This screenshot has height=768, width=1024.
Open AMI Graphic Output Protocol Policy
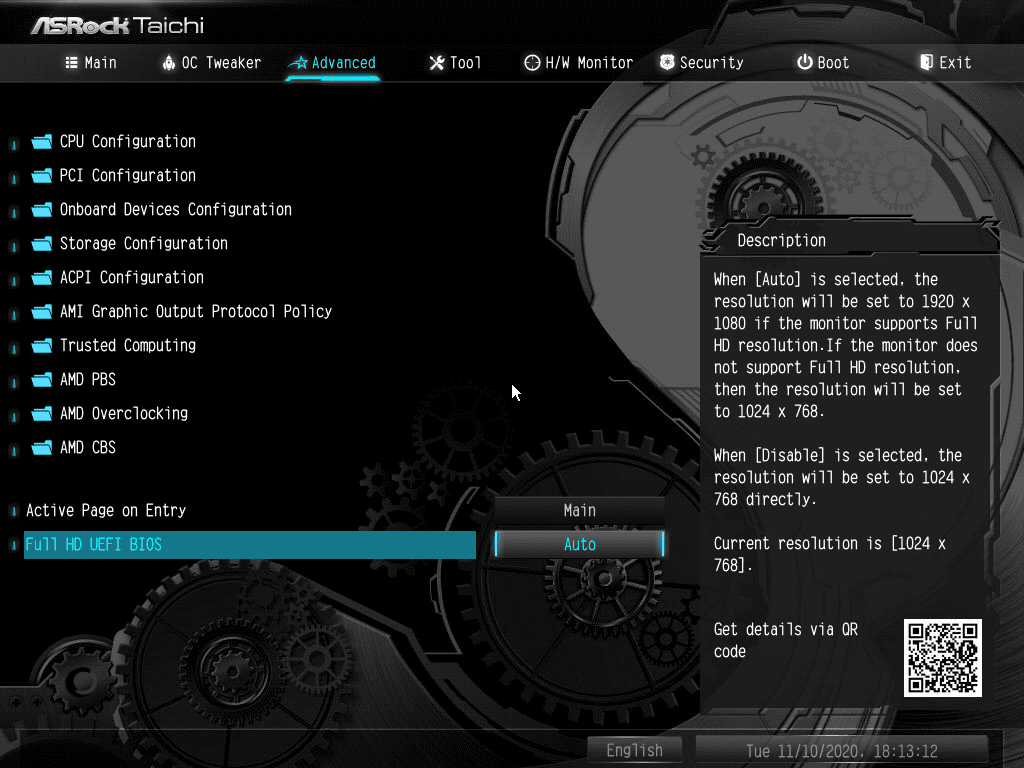(196, 312)
